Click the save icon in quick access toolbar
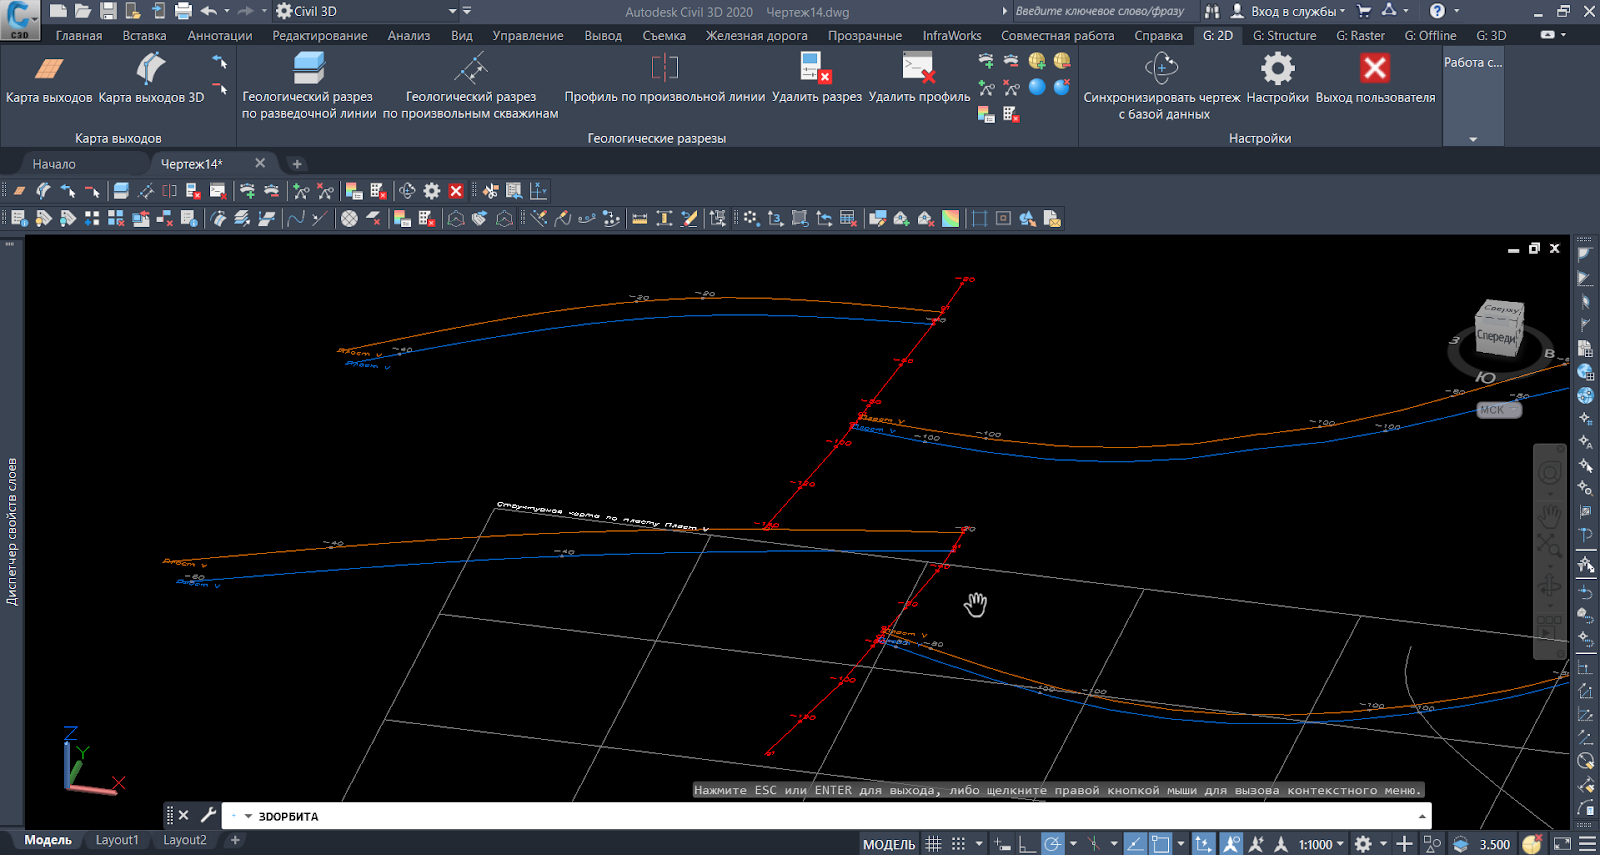1600x855 pixels. 108,11
